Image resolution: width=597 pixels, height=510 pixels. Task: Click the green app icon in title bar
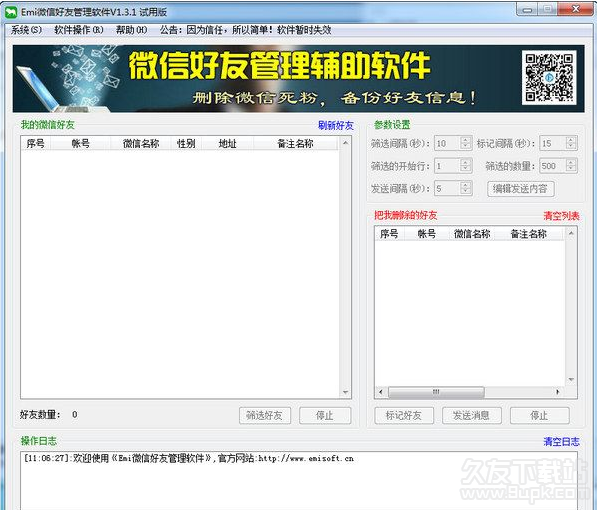coord(11,12)
